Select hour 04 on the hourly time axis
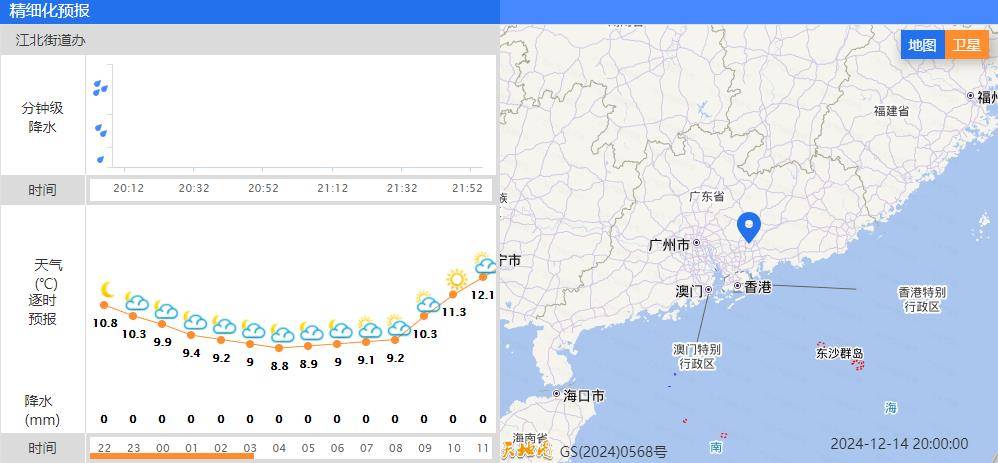The width and height of the screenshot is (998, 463). pos(279,448)
